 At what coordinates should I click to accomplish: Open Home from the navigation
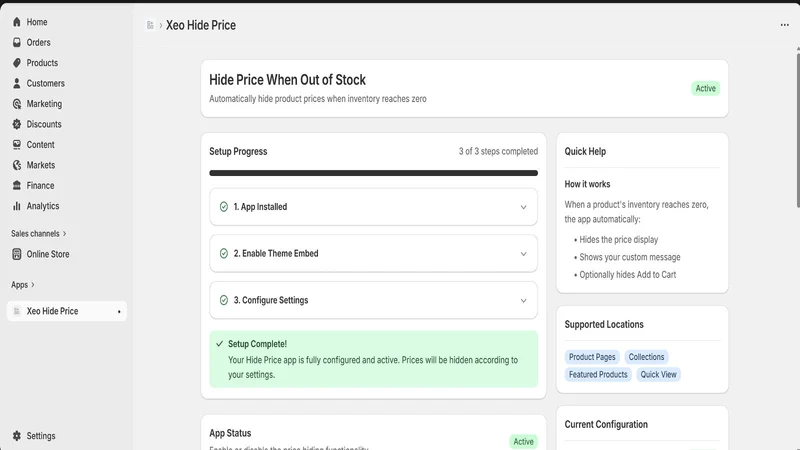(37, 22)
